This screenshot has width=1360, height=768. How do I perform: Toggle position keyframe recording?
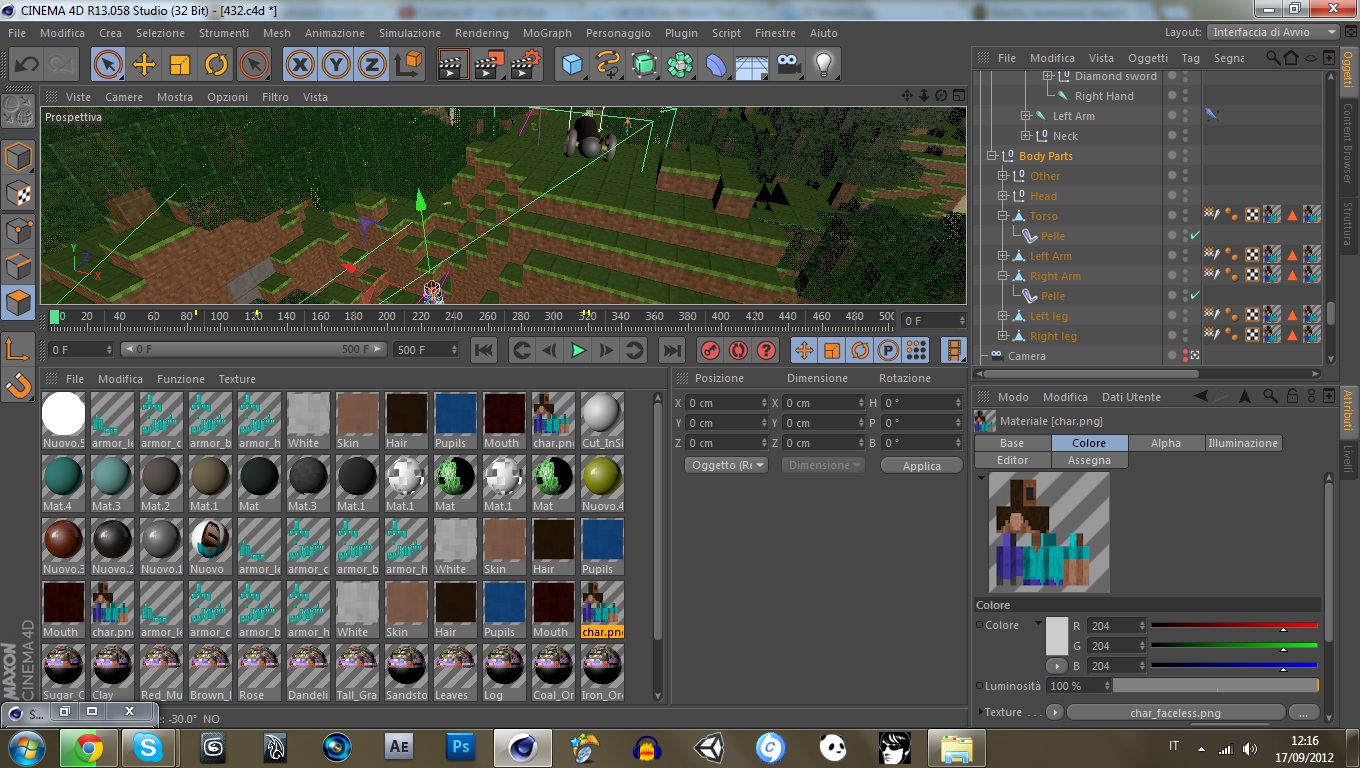point(804,350)
